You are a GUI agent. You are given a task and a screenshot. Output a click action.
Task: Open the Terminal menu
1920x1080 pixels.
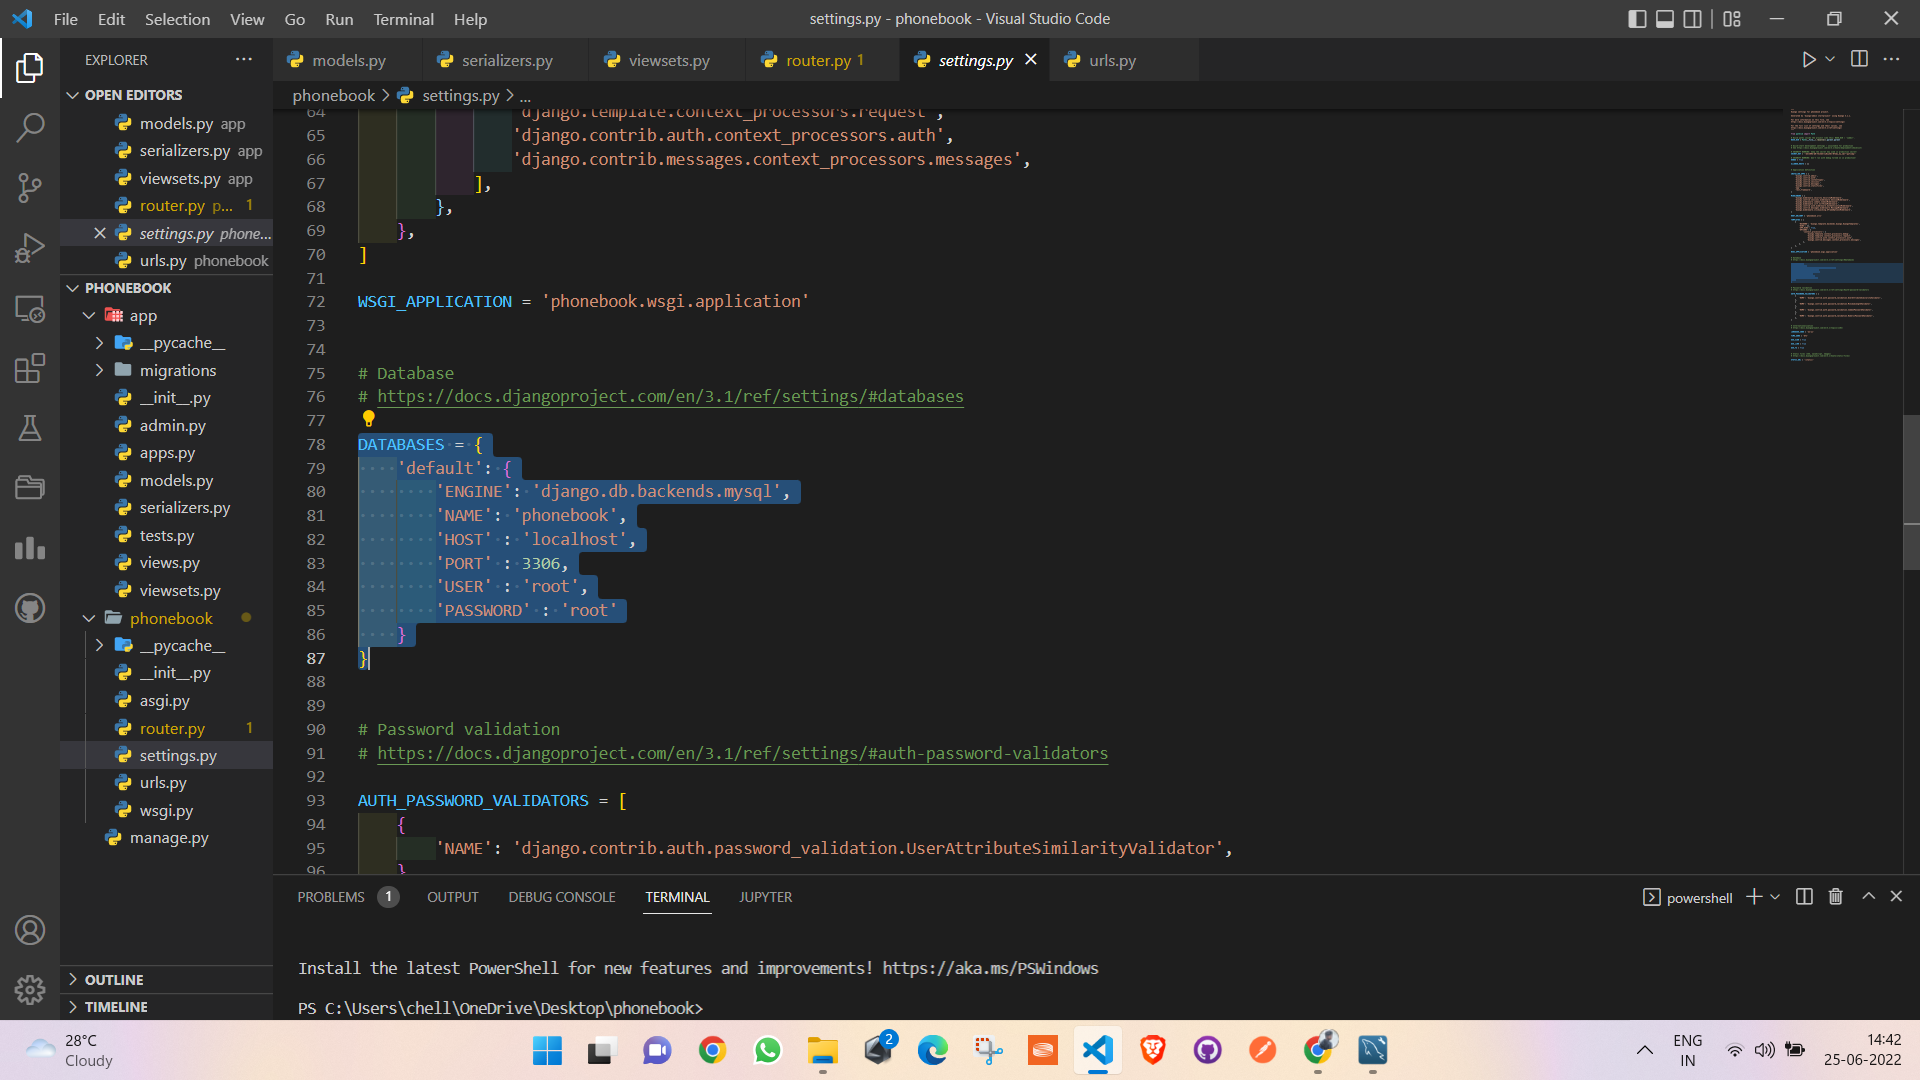403,19
